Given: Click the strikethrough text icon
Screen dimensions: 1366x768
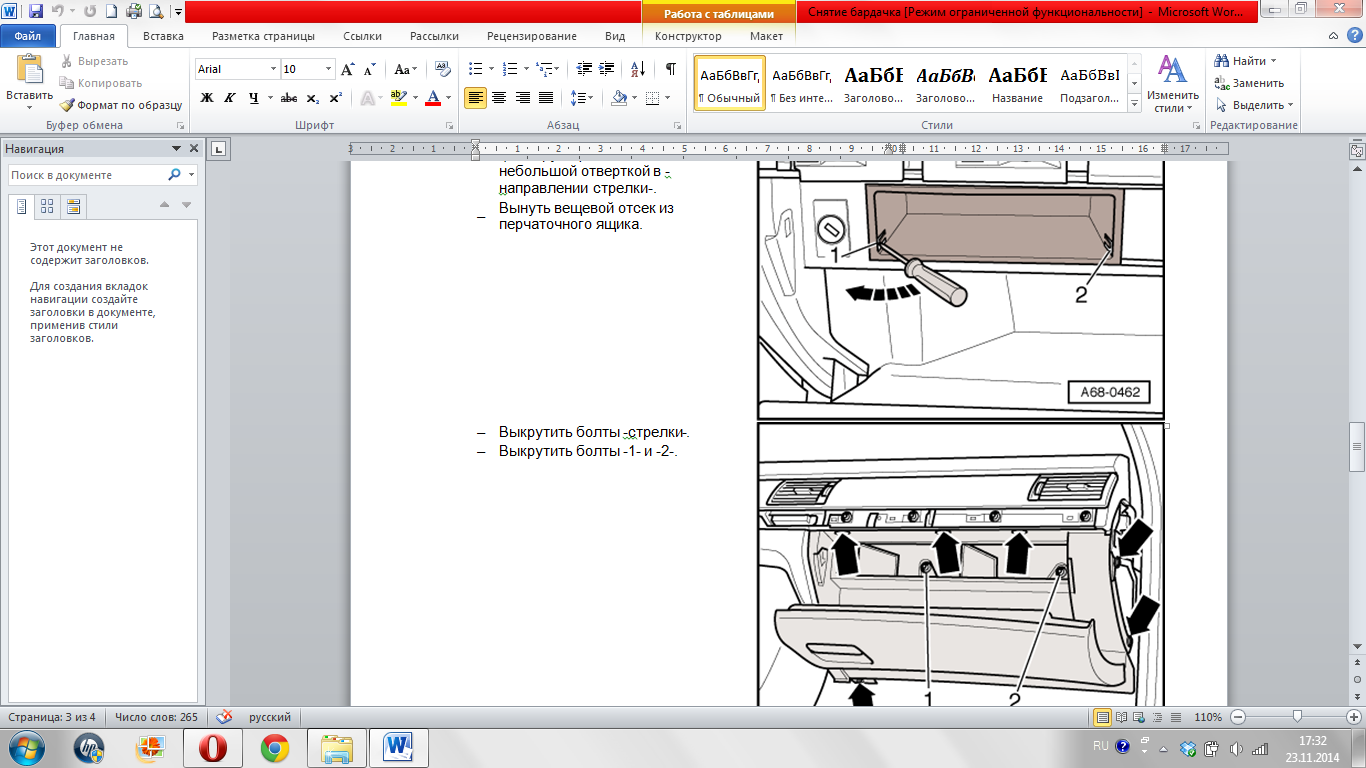Looking at the screenshot, I should pos(289,98).
